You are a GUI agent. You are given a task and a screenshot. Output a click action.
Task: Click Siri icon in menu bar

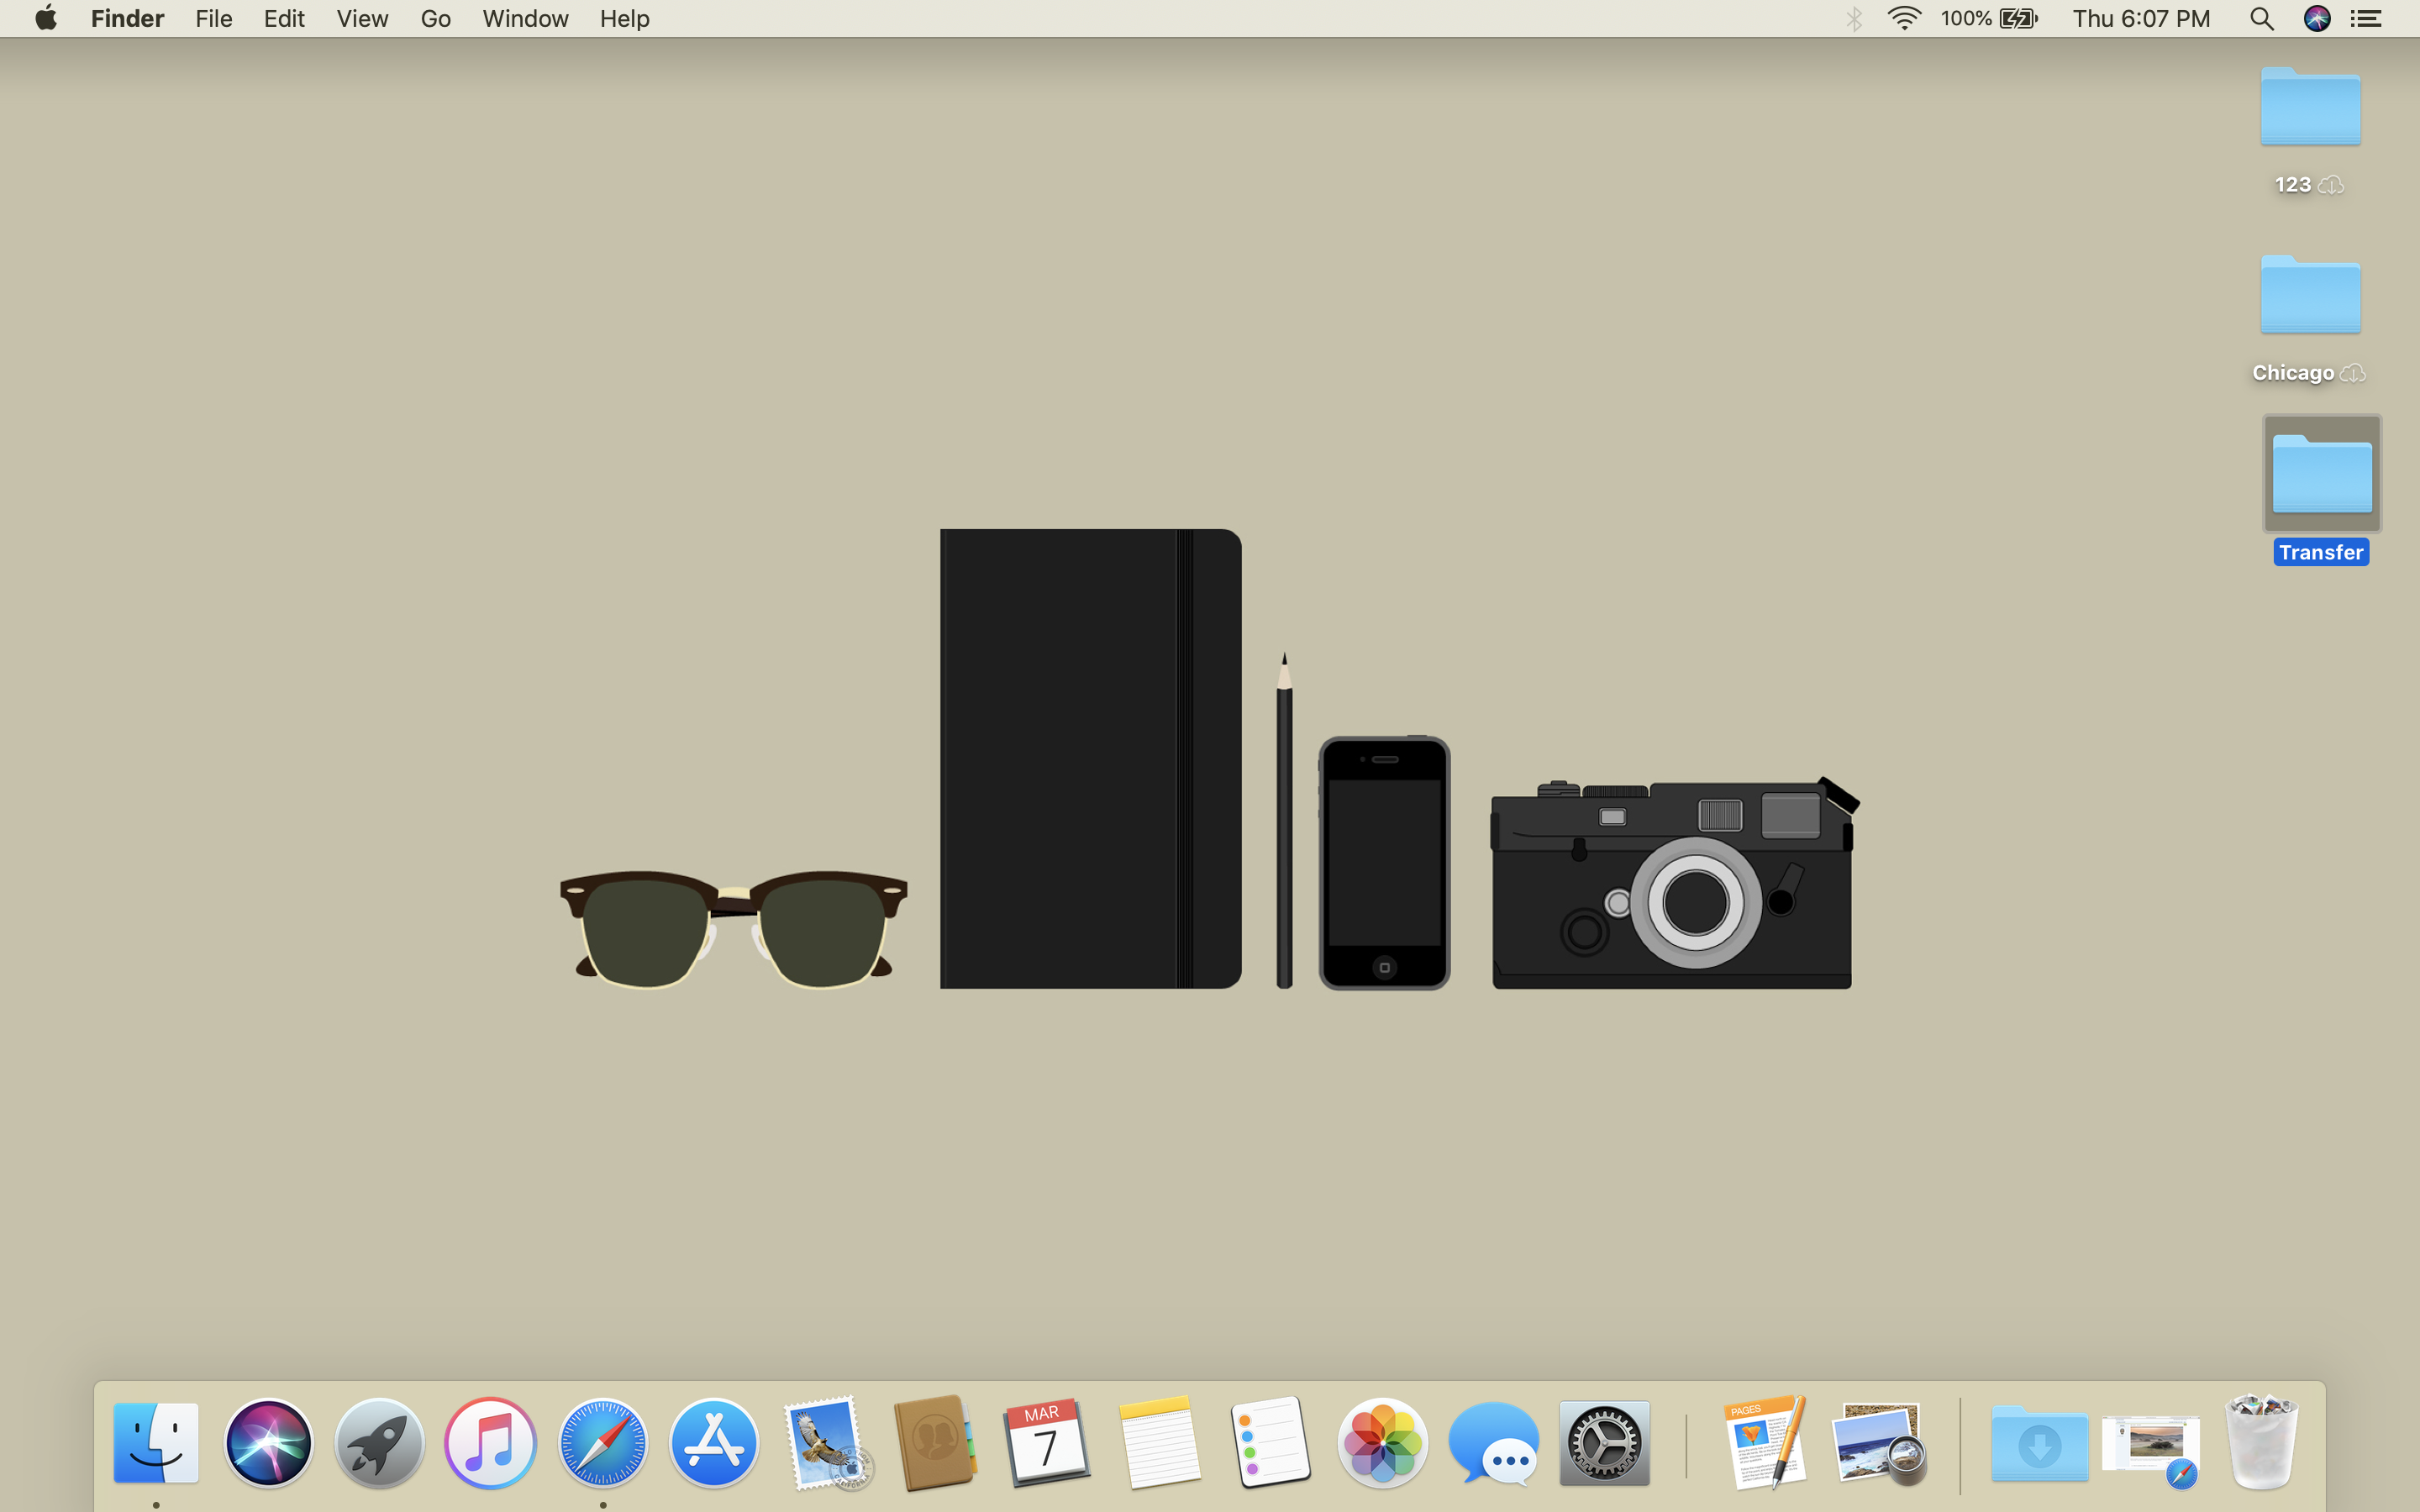point(2317,19)
